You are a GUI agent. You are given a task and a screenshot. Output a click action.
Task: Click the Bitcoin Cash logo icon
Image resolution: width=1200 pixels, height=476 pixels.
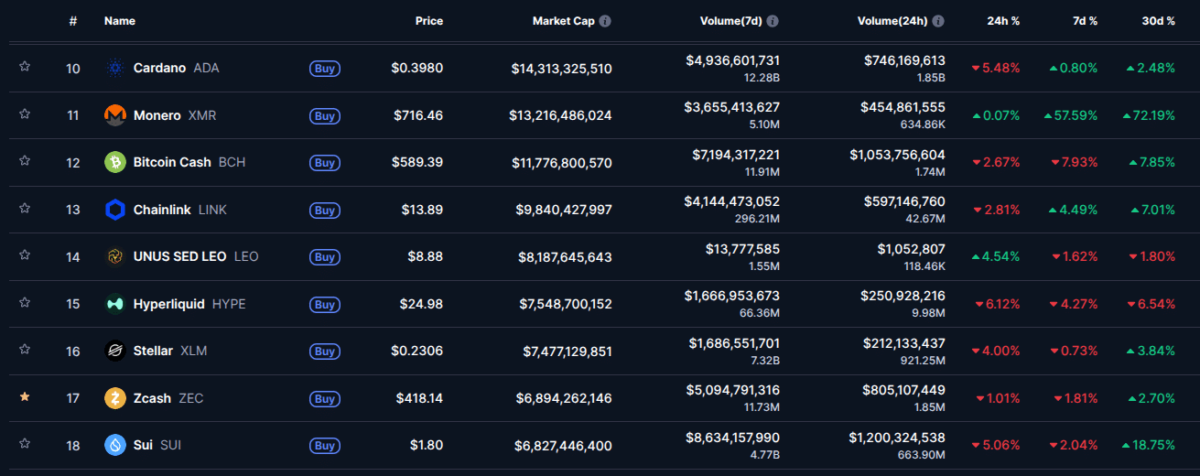coord(115,162)
